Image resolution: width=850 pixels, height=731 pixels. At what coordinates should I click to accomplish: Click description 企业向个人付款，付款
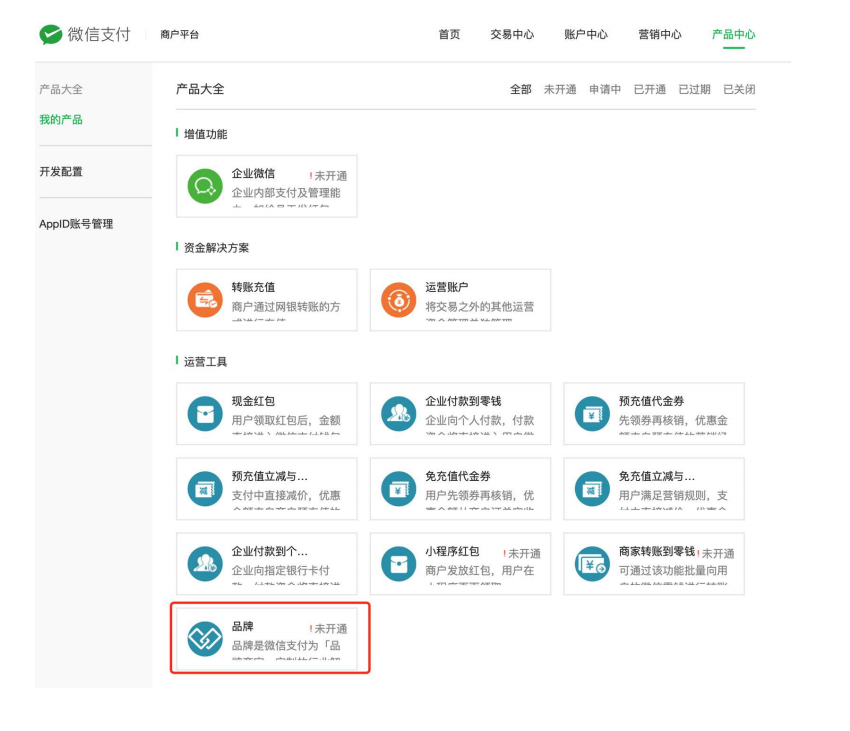(x=480, y=420)
